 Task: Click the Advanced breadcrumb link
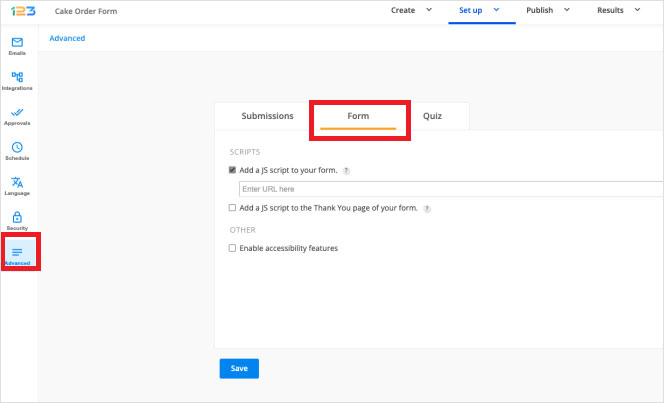[x=67, y=38]
